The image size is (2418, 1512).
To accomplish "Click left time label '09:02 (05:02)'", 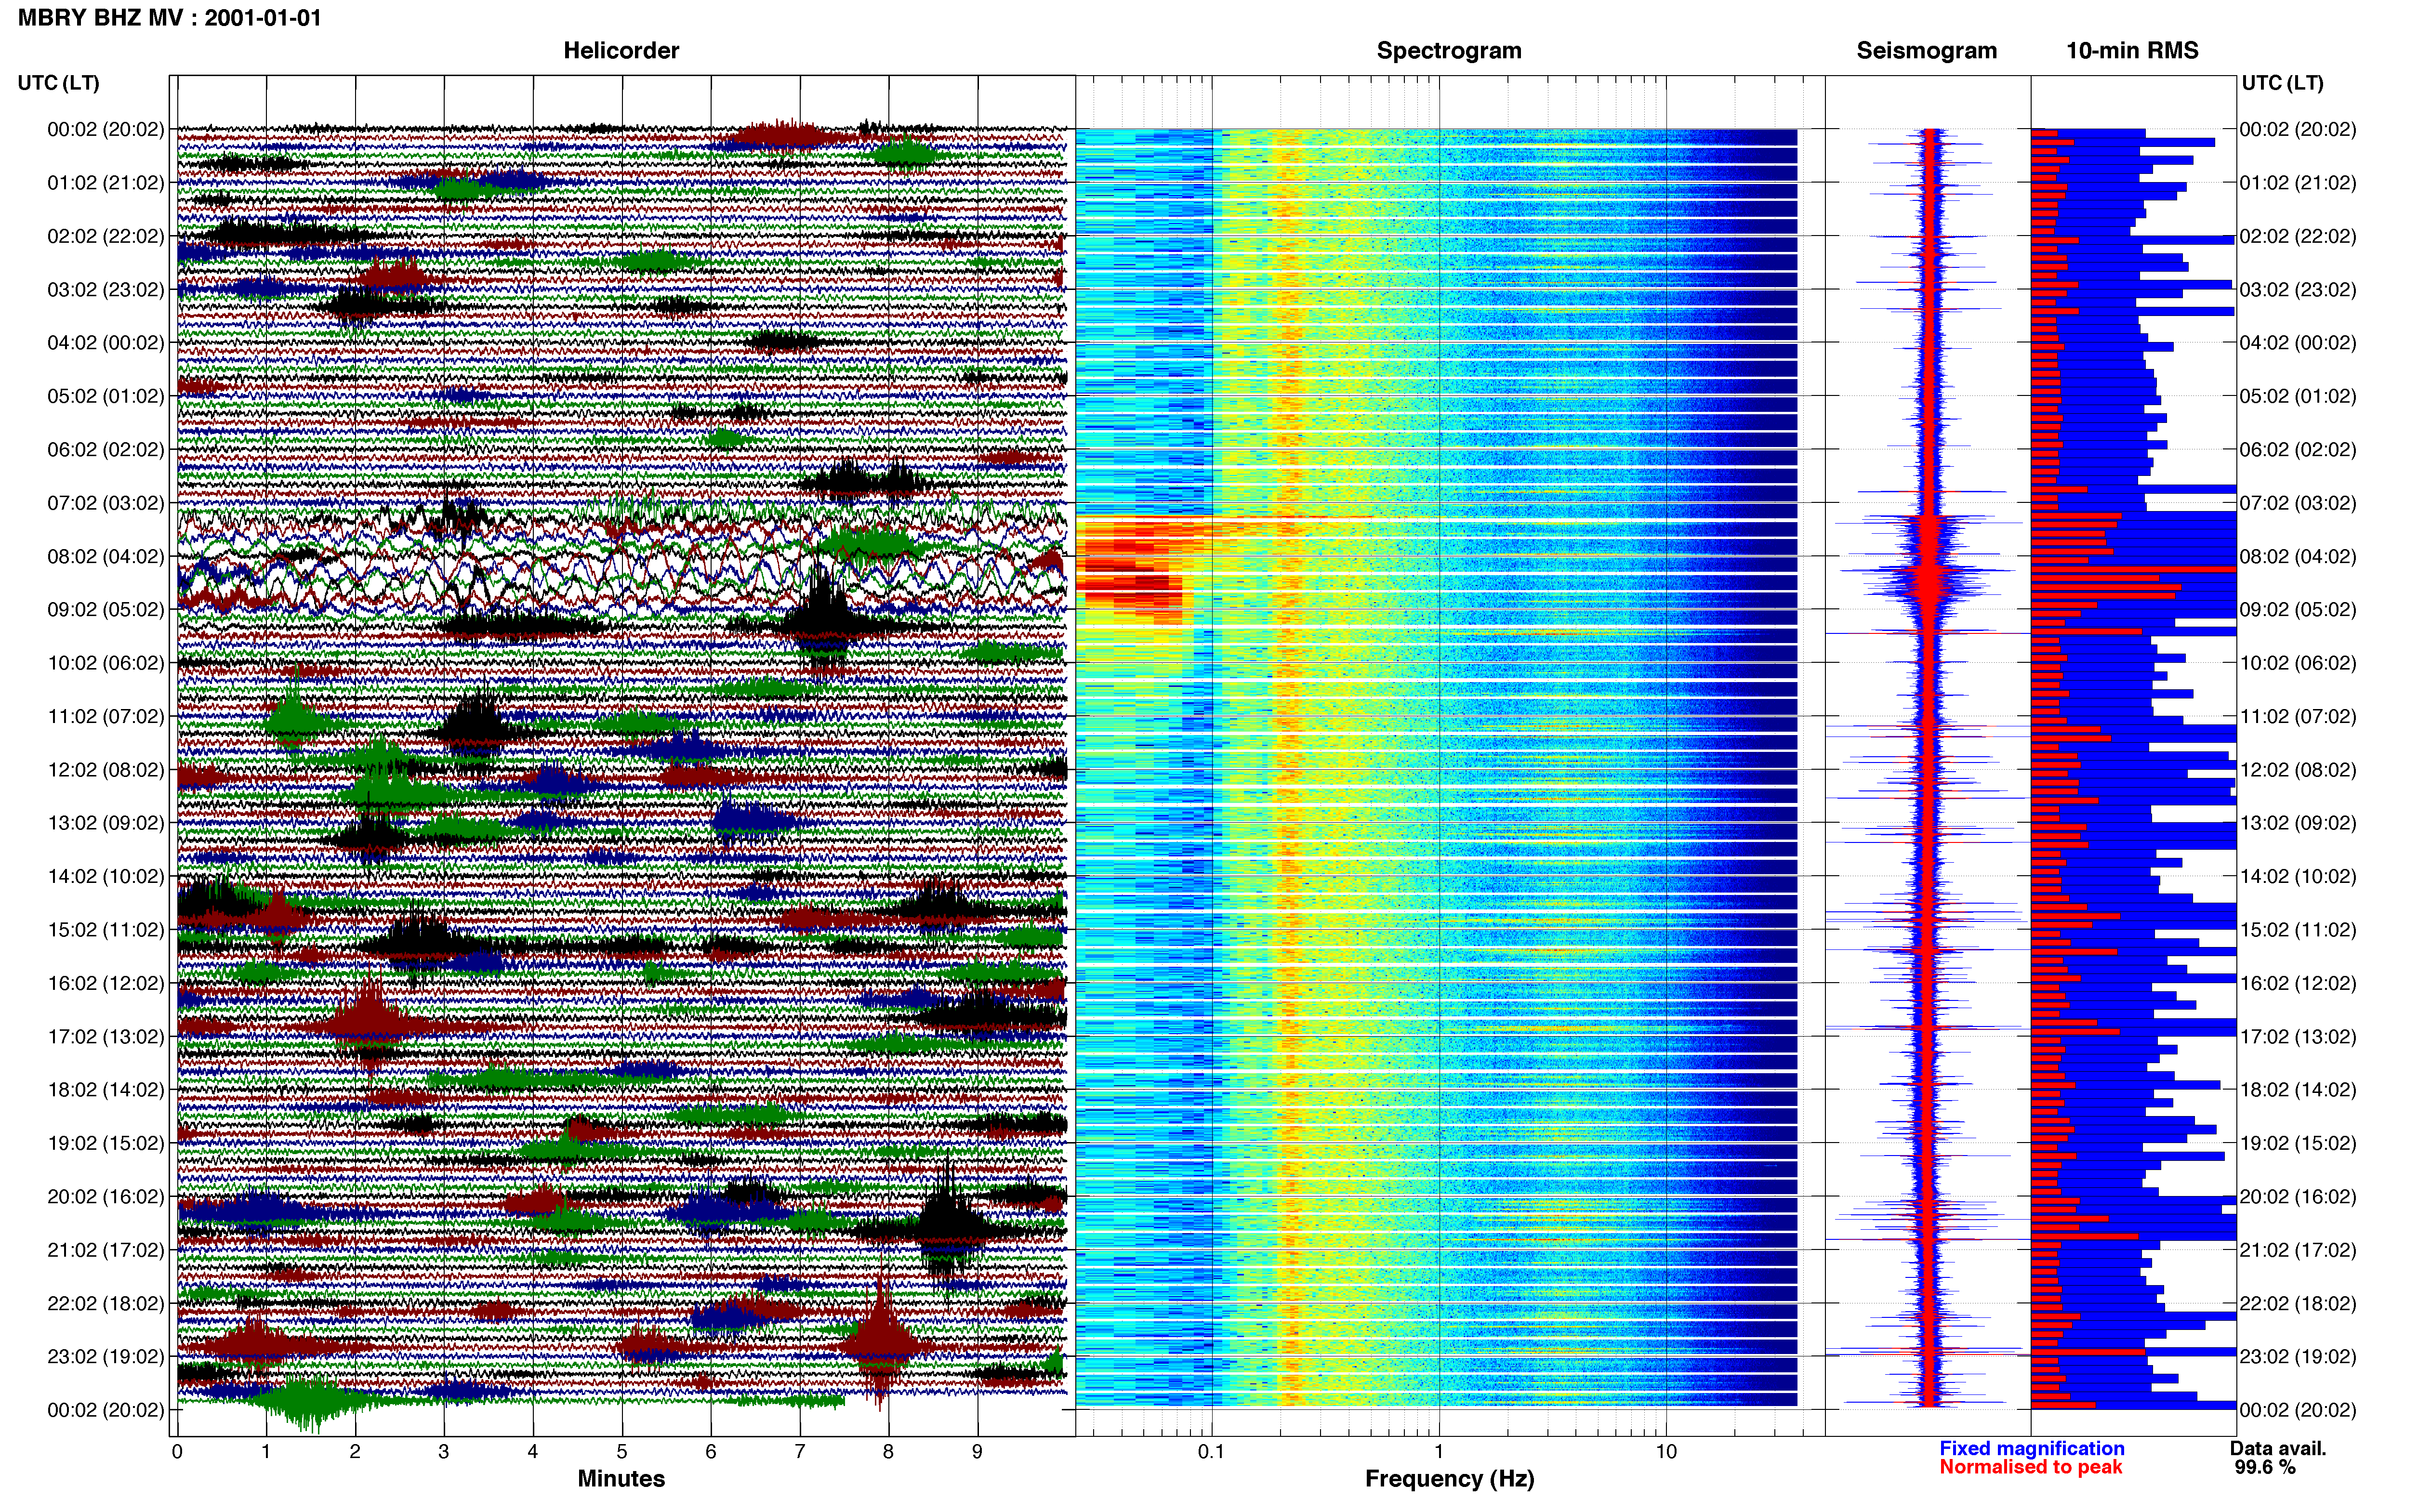I will click(x=106, y=610).
